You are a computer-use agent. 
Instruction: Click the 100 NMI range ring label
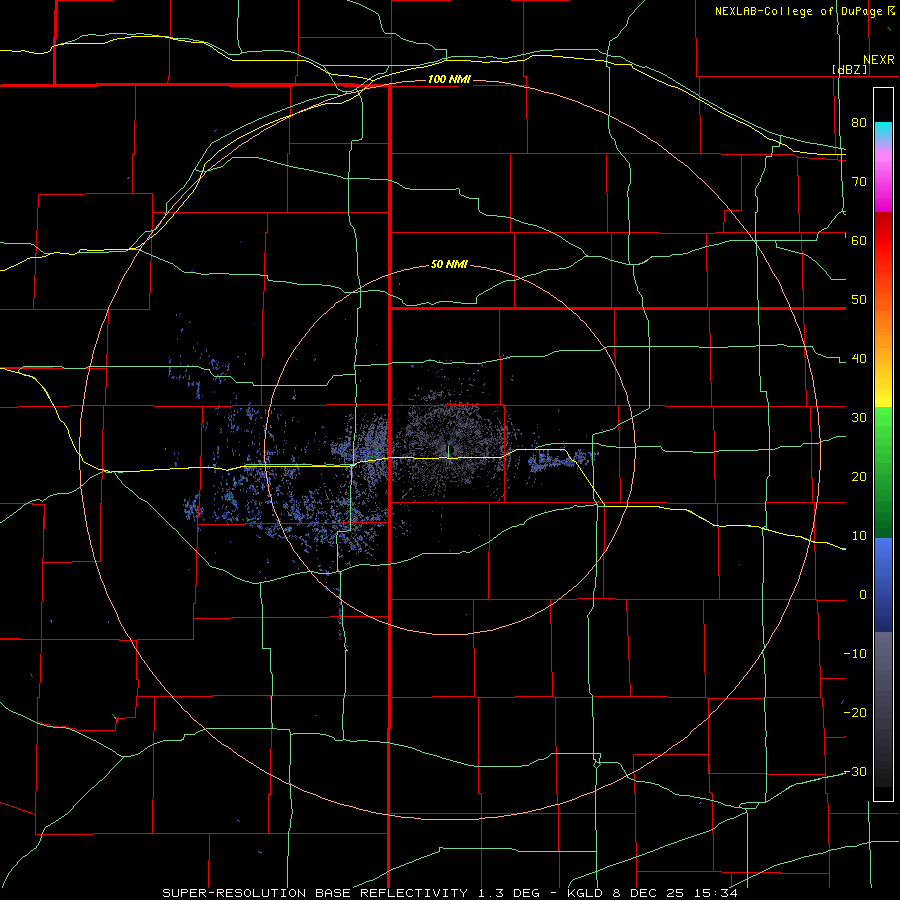coord(449,79)
